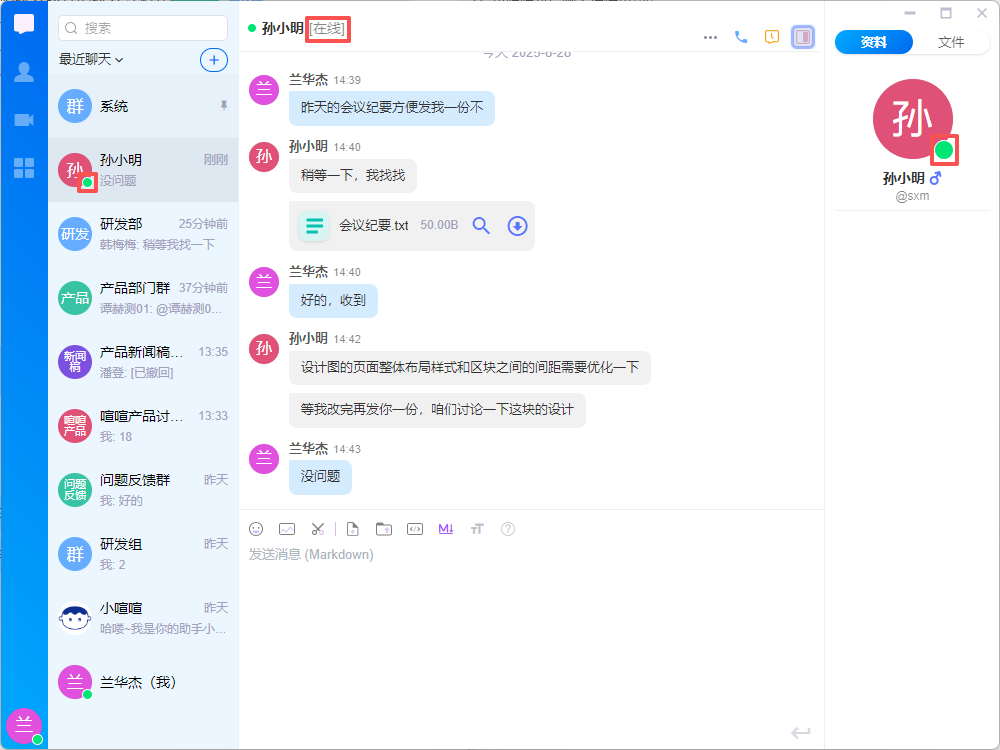Screen dimensions: 1000x750
Task: Select the 资料 tab
Action: click(874, 42)
